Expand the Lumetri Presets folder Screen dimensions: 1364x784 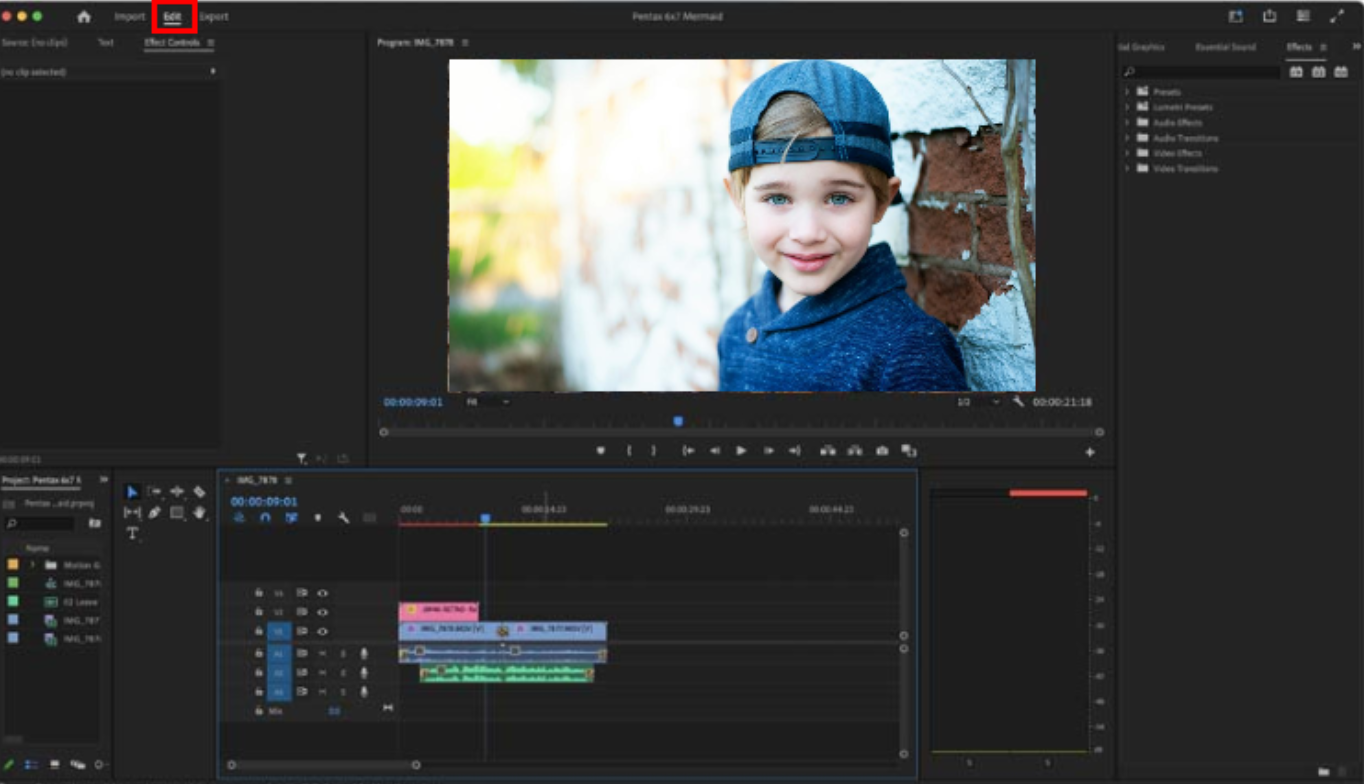(x=1128, y=107)
